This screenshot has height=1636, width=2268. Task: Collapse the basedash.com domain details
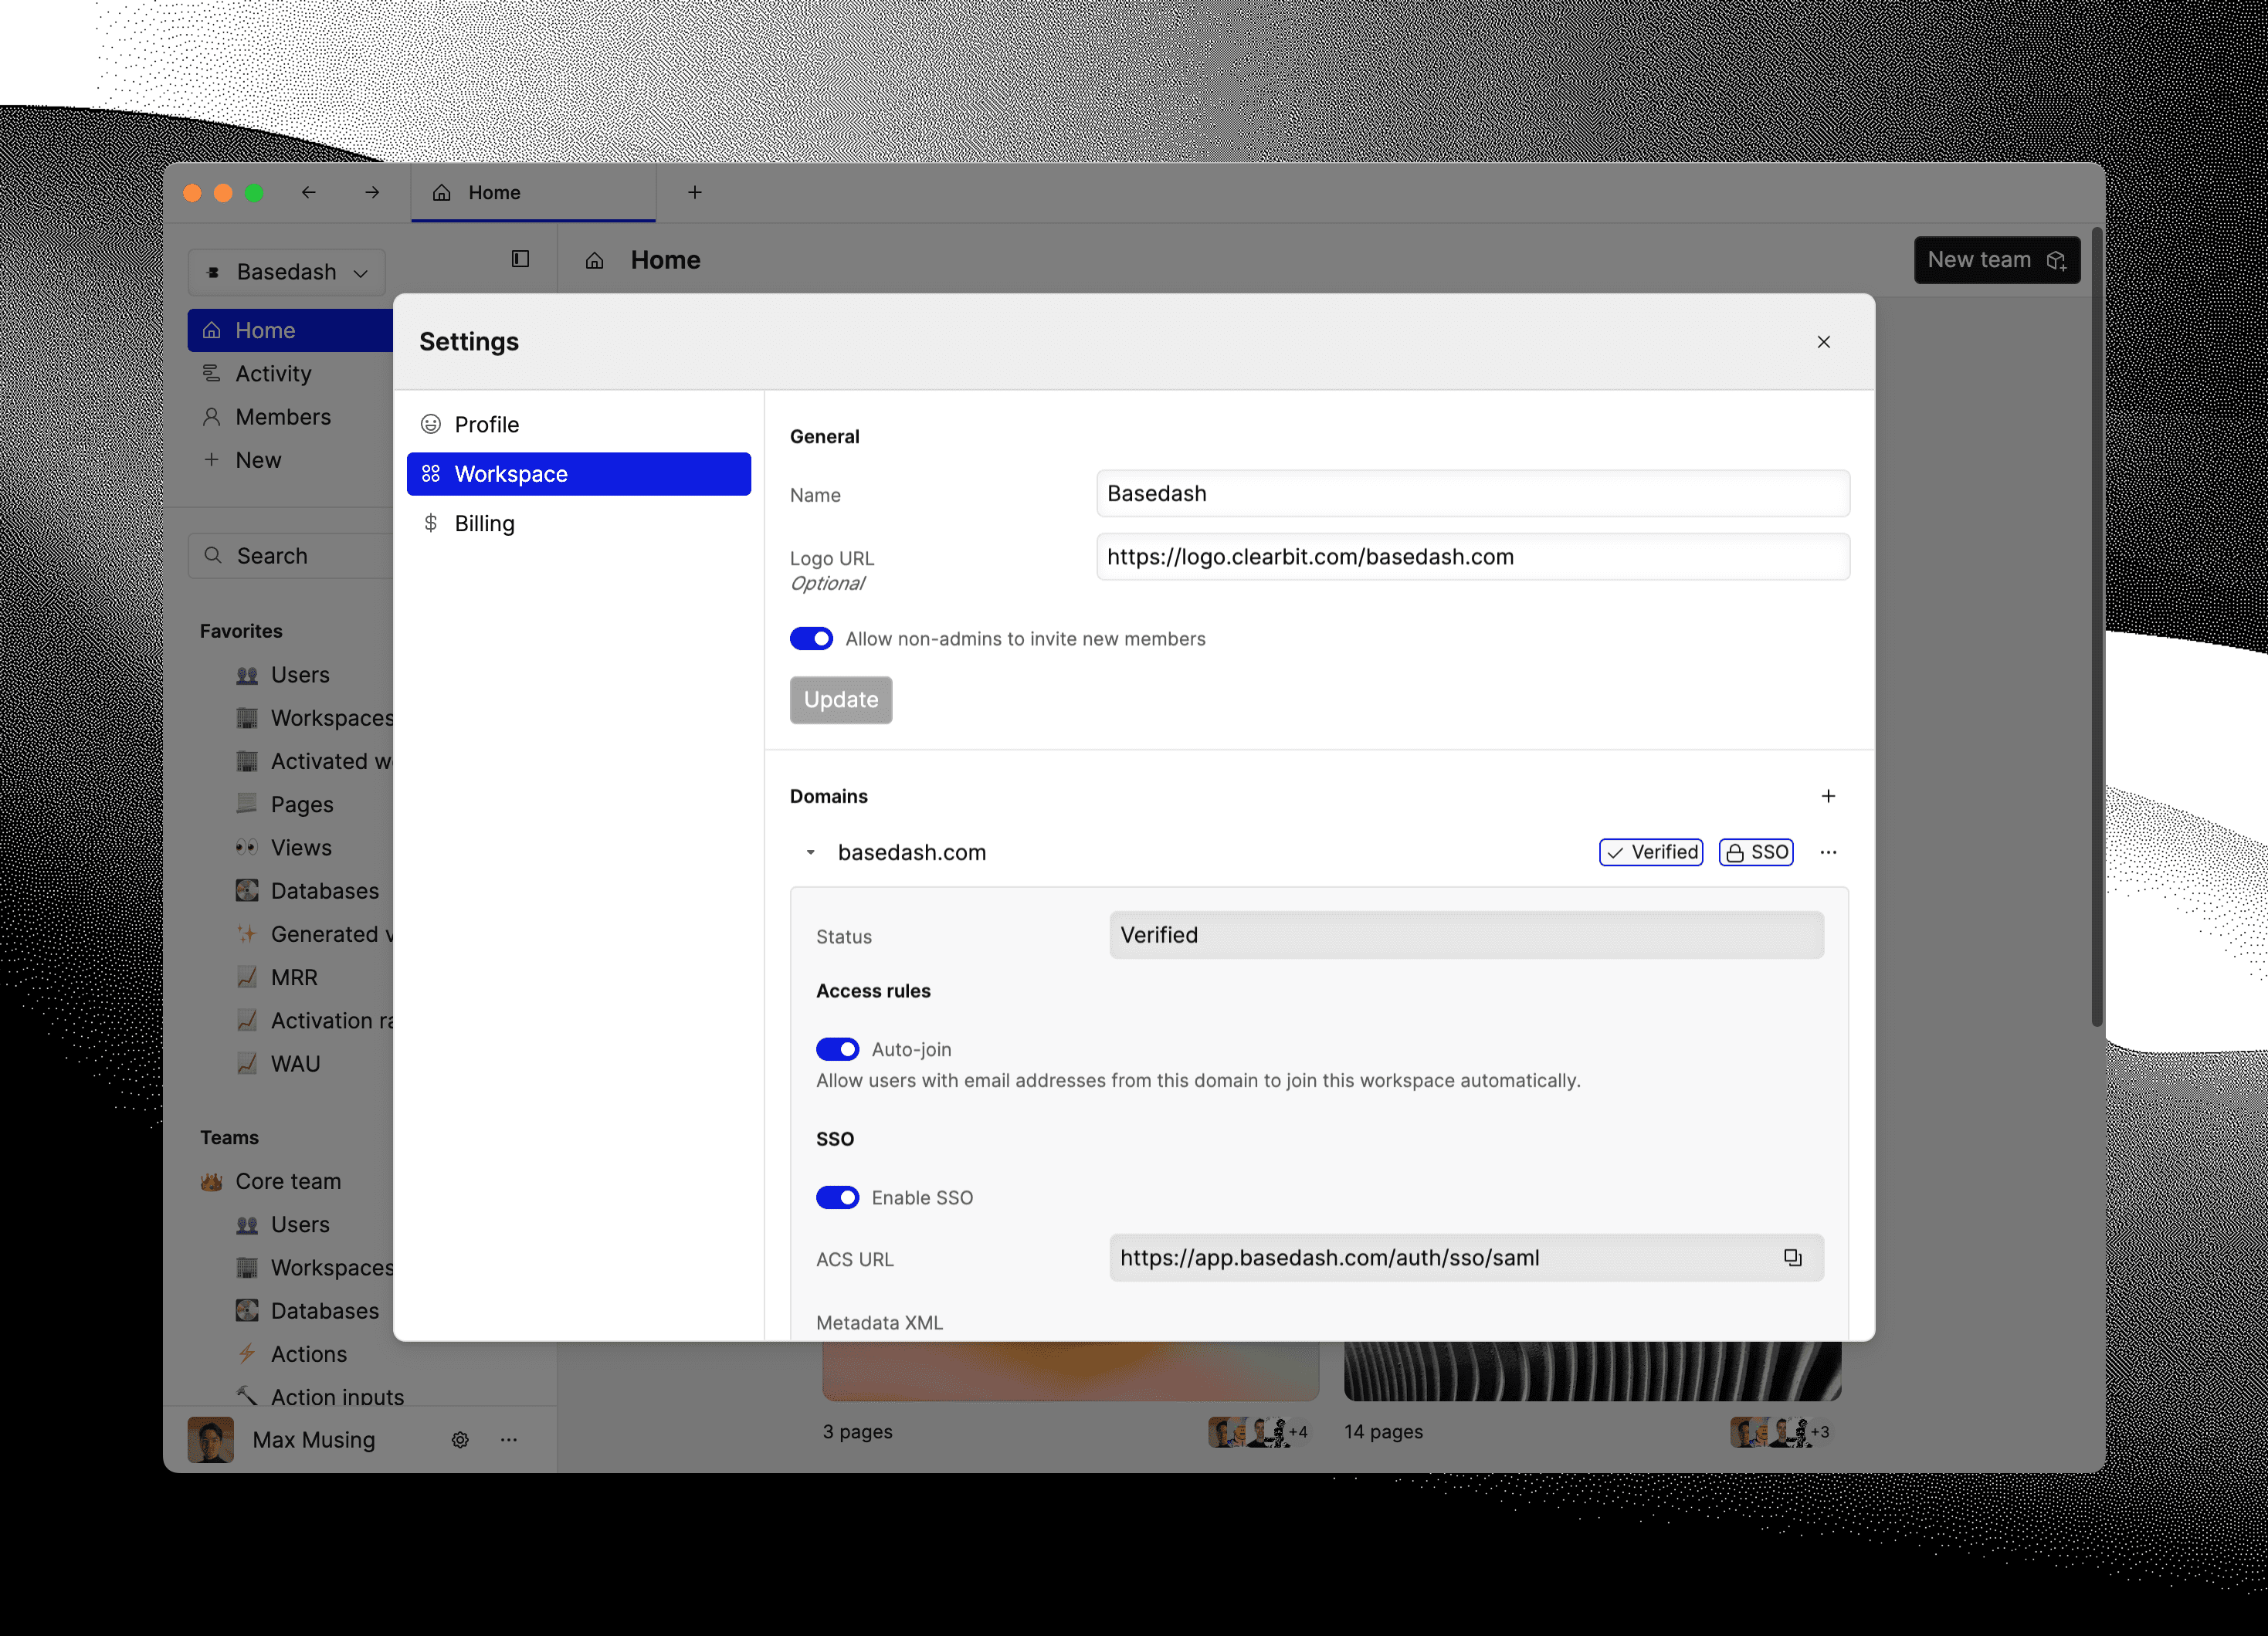point(810,852)
